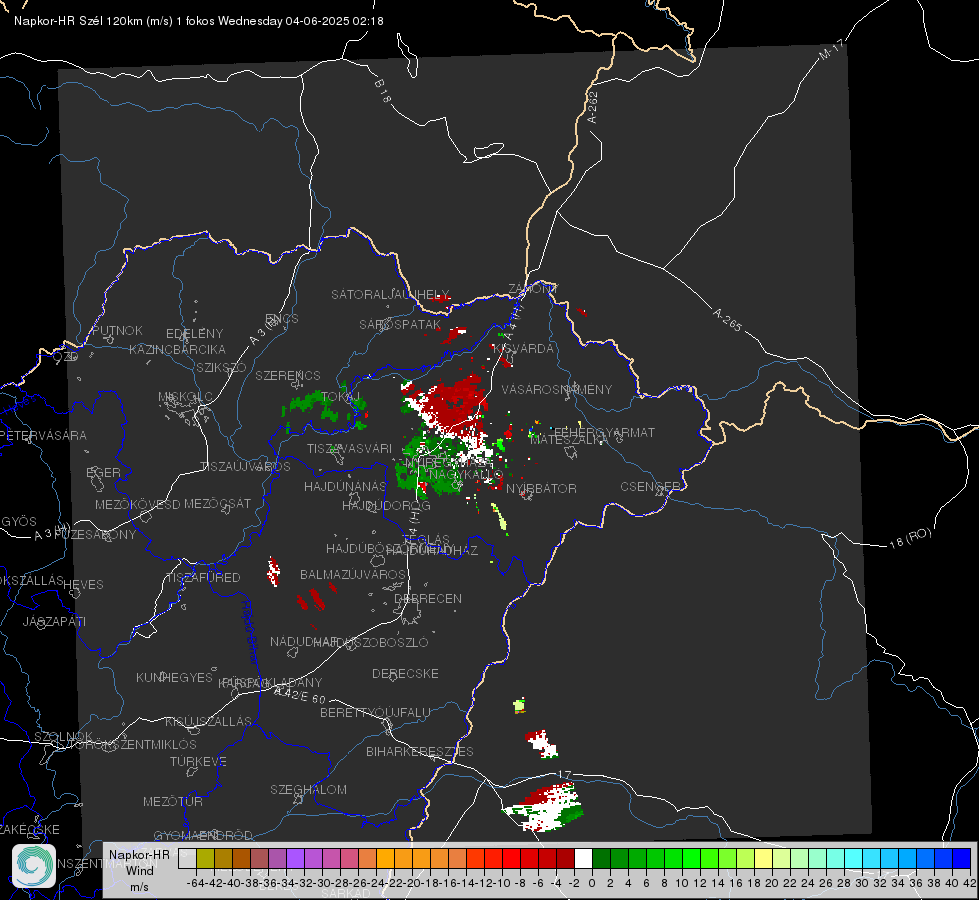The width and height of the screenshot is (979, 900).
Task: Click the 'Napkor-HR Wind m/s' legend label
Action: coord(139,870)
